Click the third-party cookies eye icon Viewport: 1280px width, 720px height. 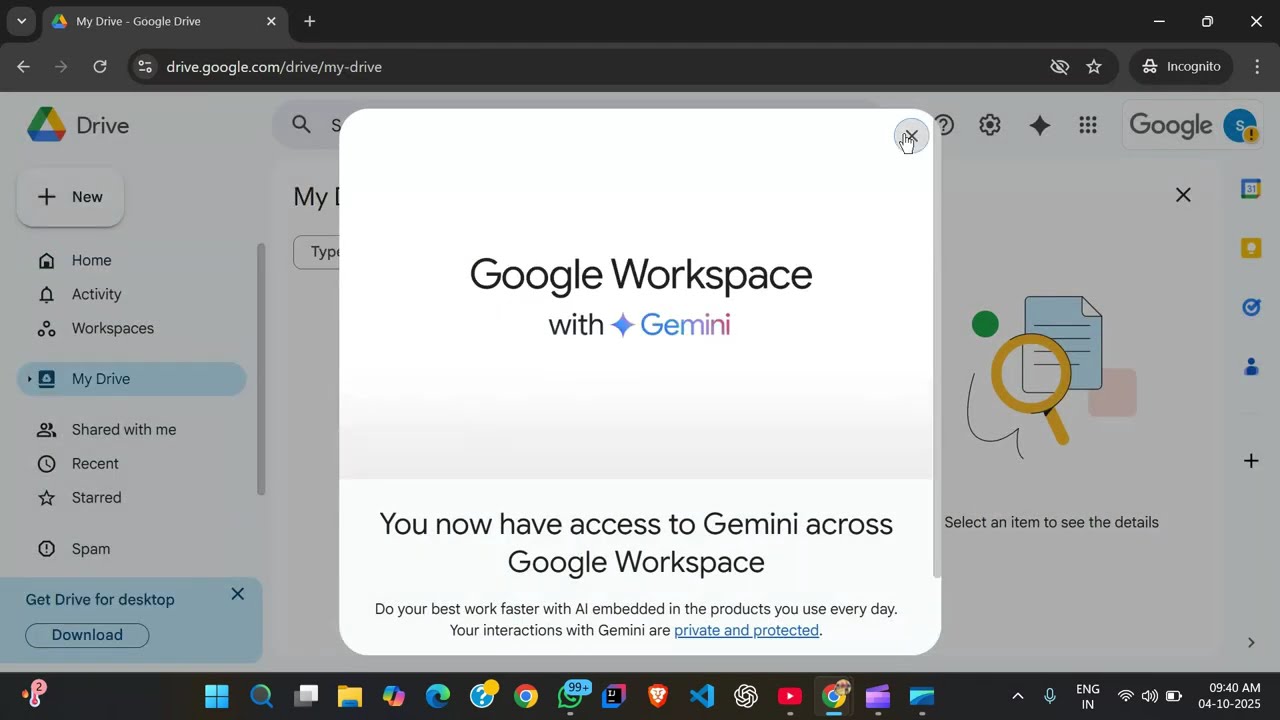(x=1060, y=67)
